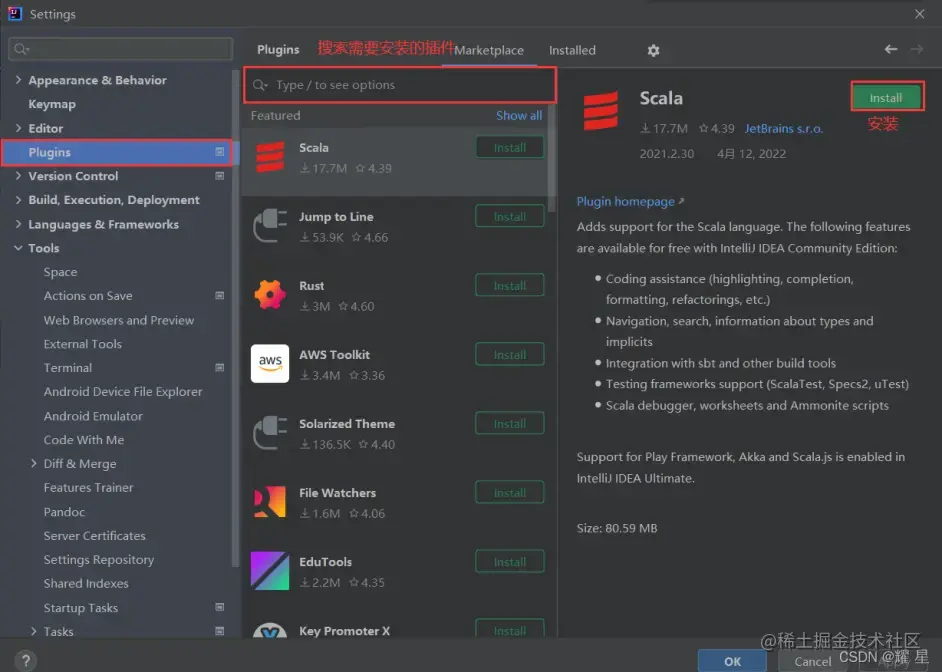Click the plugin search input field
Viewport: 942px width, 672px height.
coord(400,85)
